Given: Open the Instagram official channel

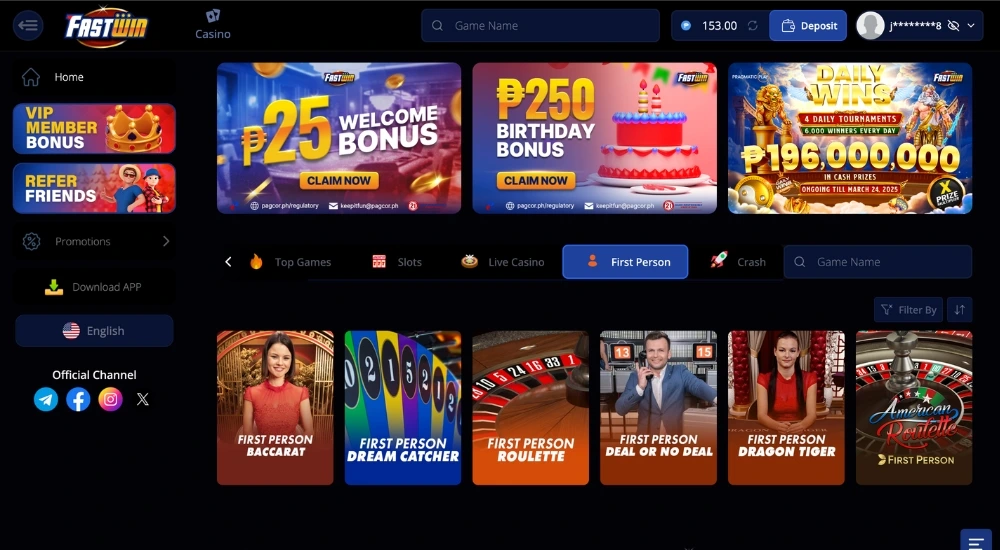Looking at the screenshot, I should (x=110, y=399).
